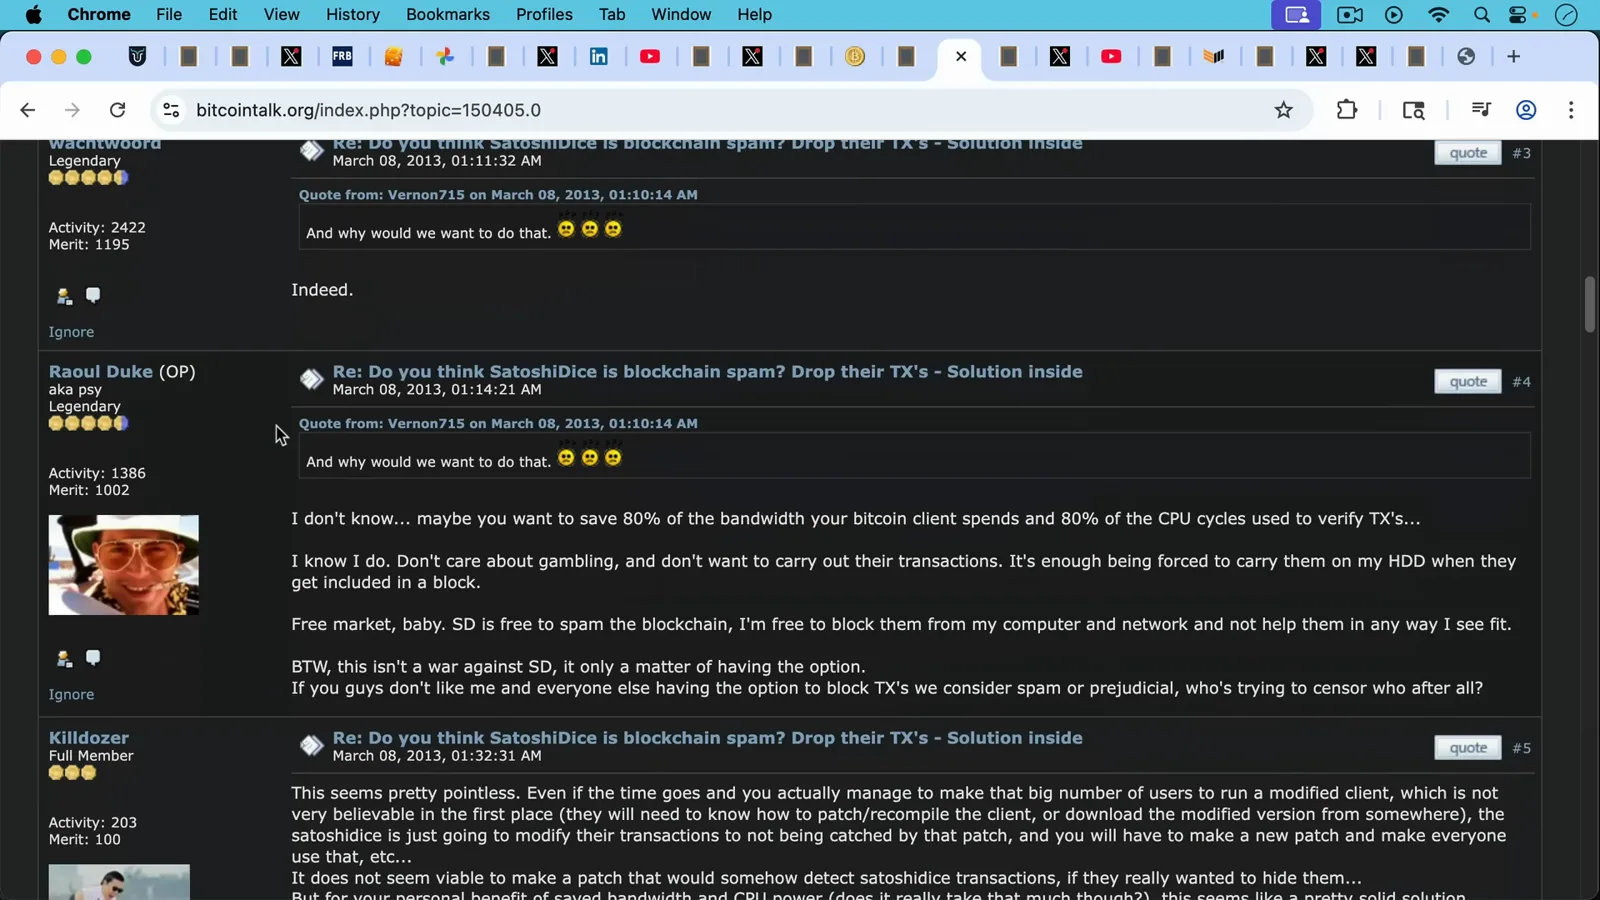
Task: View site information for bitcointalk.org
Action: click(x=171, y=110)
